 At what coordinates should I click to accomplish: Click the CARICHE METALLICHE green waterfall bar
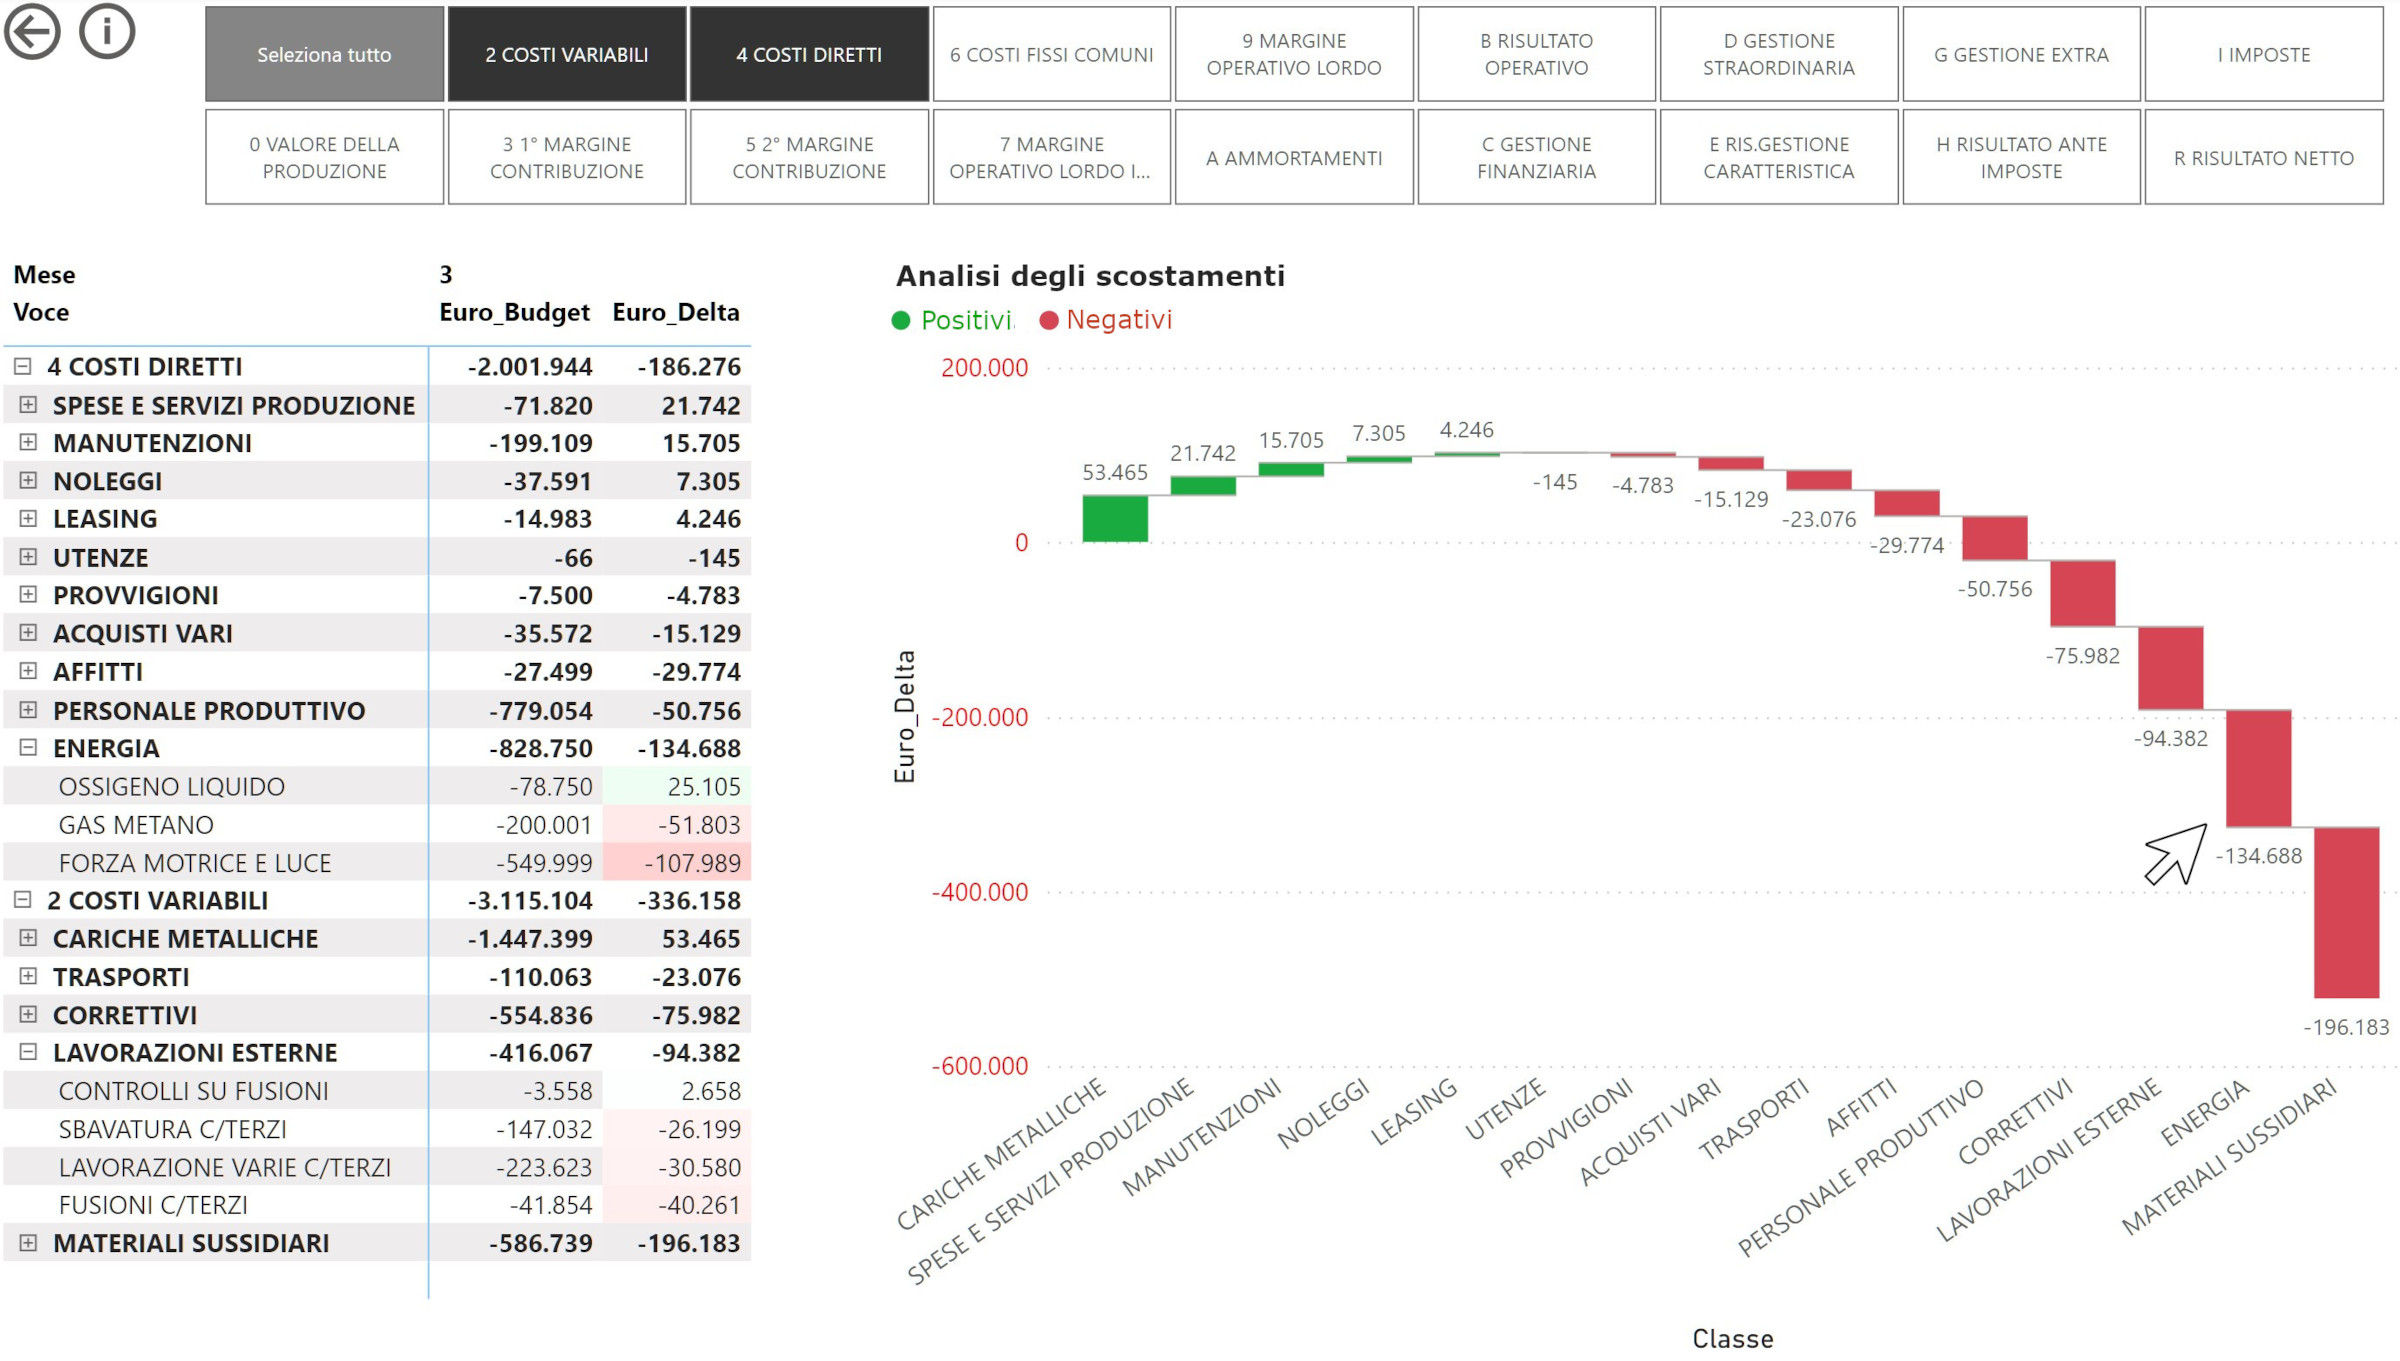(1115, 518)
